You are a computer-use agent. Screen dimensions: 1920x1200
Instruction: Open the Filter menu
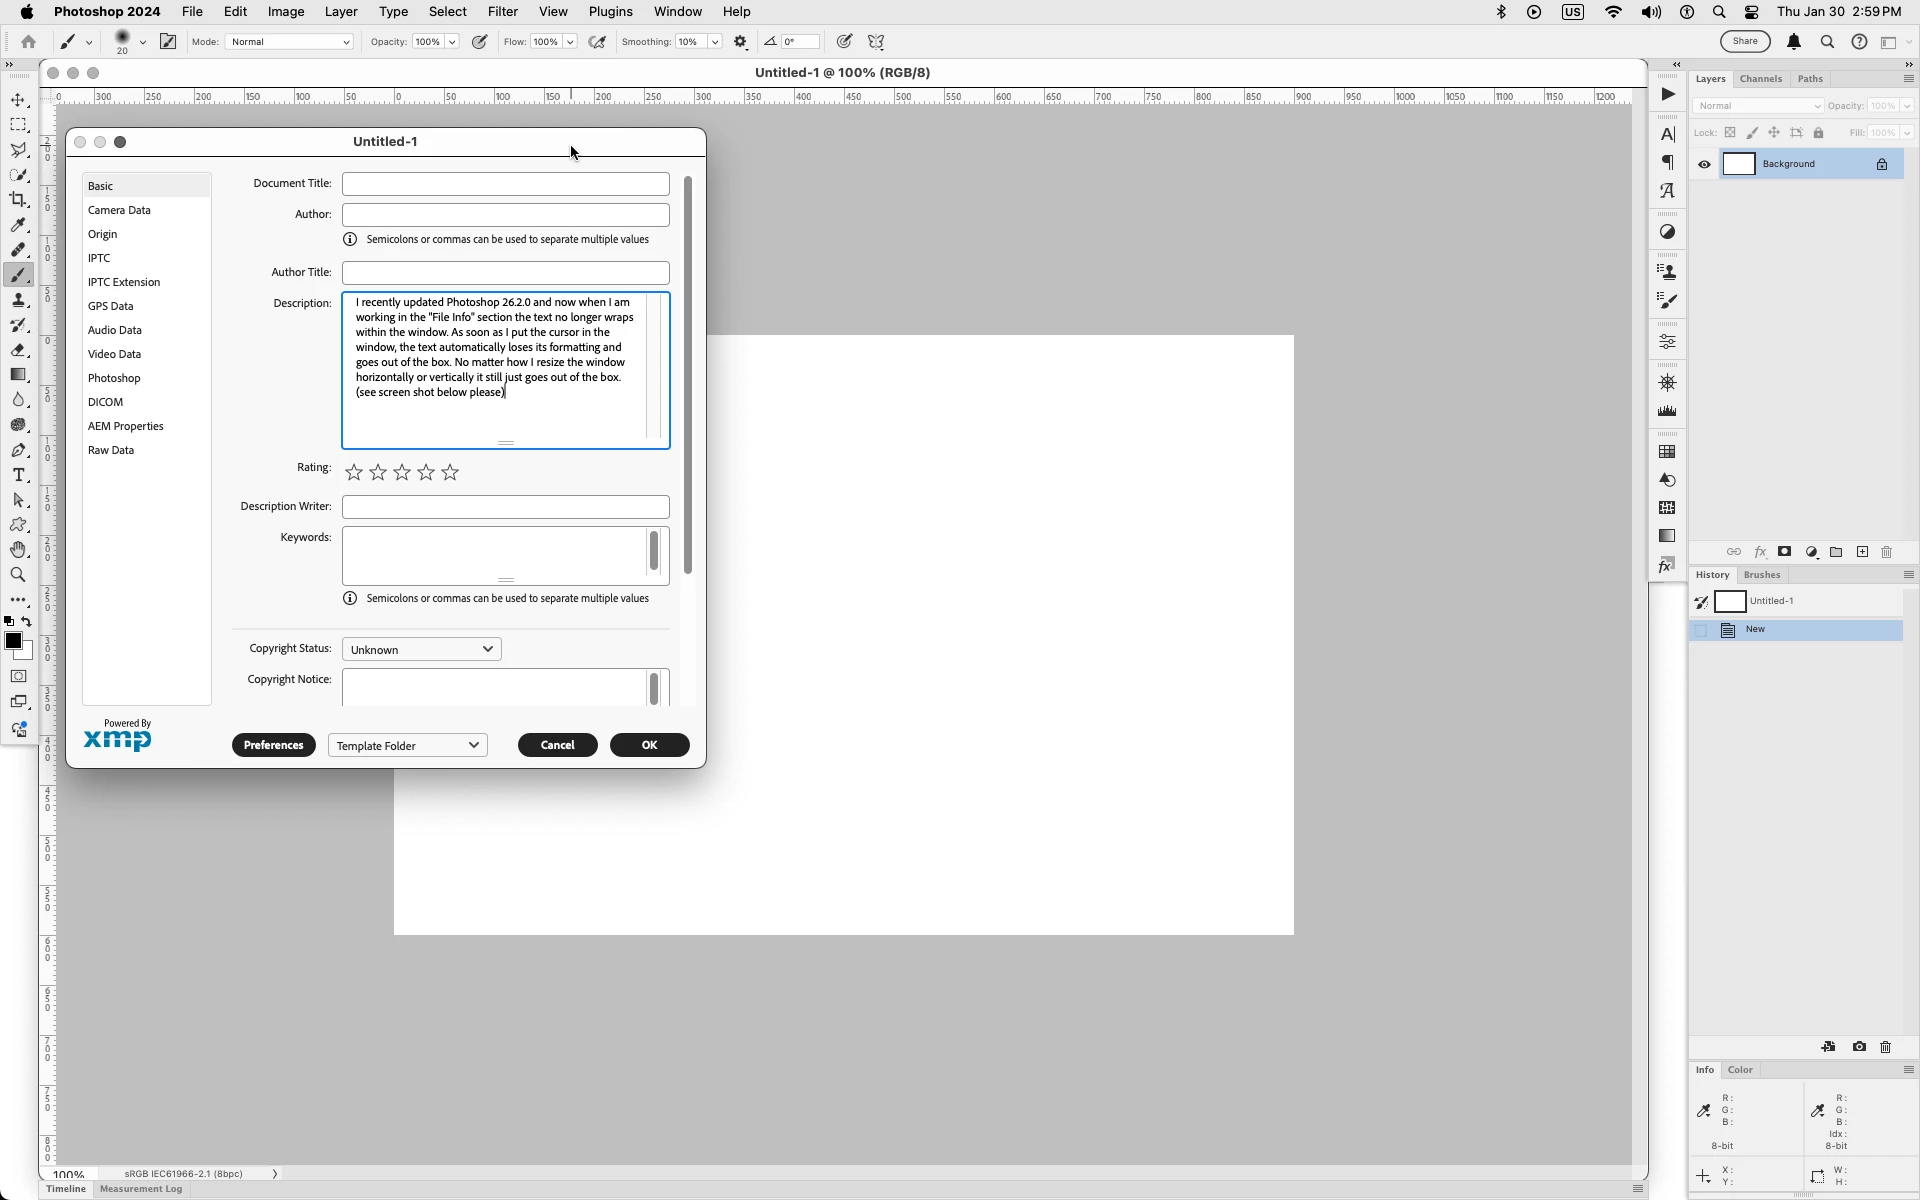(502, 12)
